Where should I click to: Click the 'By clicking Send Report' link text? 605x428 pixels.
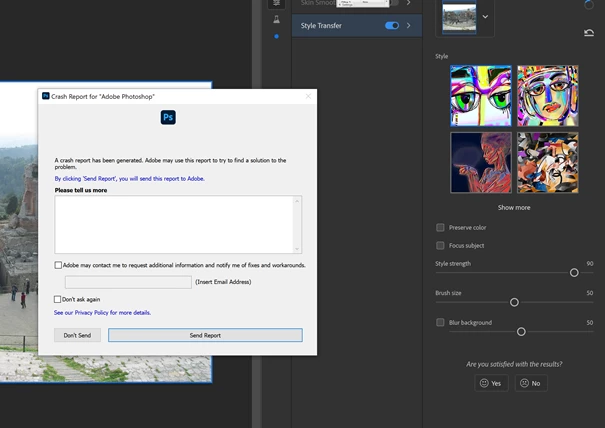pos(130,179)
